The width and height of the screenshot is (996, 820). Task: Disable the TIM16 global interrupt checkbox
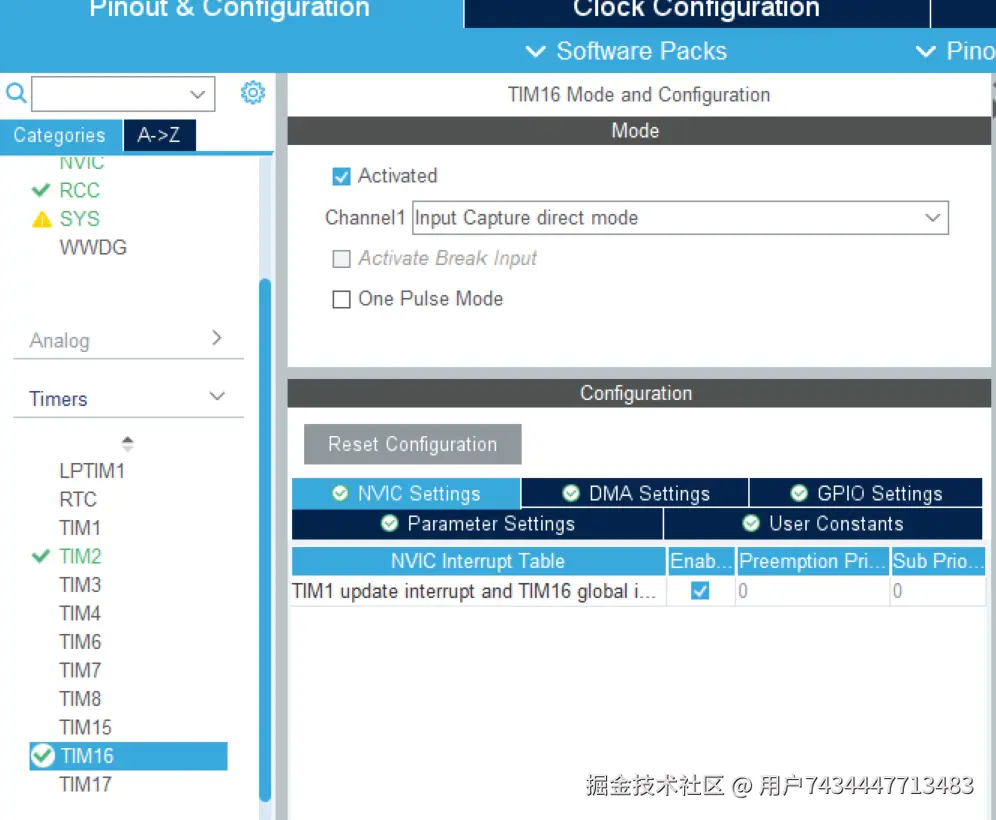700,591
